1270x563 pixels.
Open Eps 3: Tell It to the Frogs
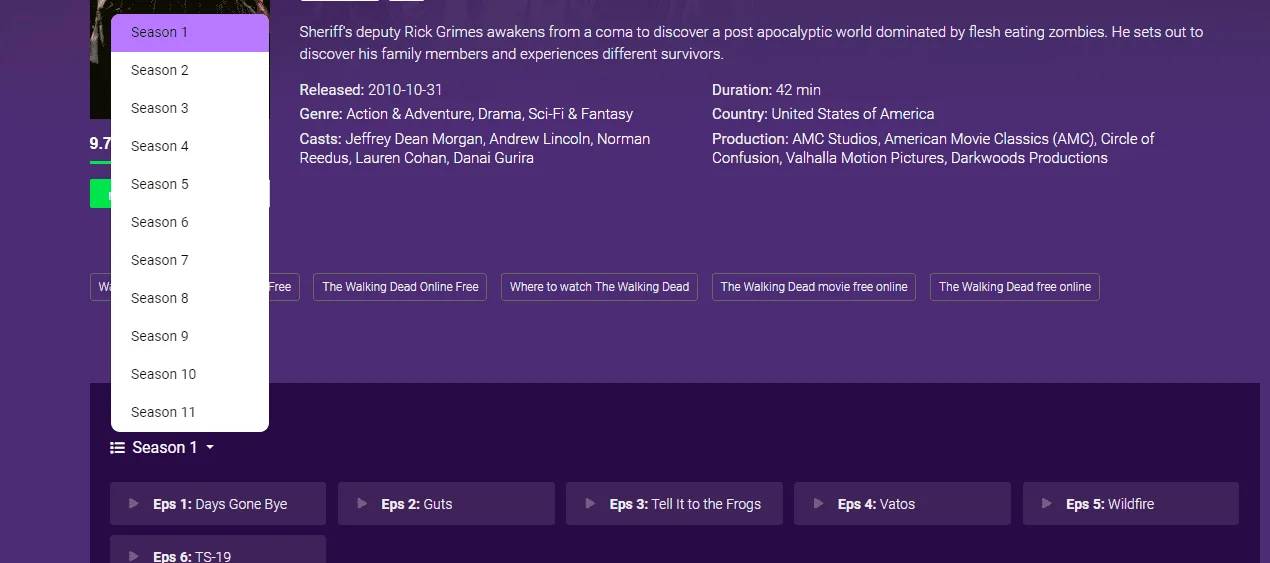(x=674, y=504)
